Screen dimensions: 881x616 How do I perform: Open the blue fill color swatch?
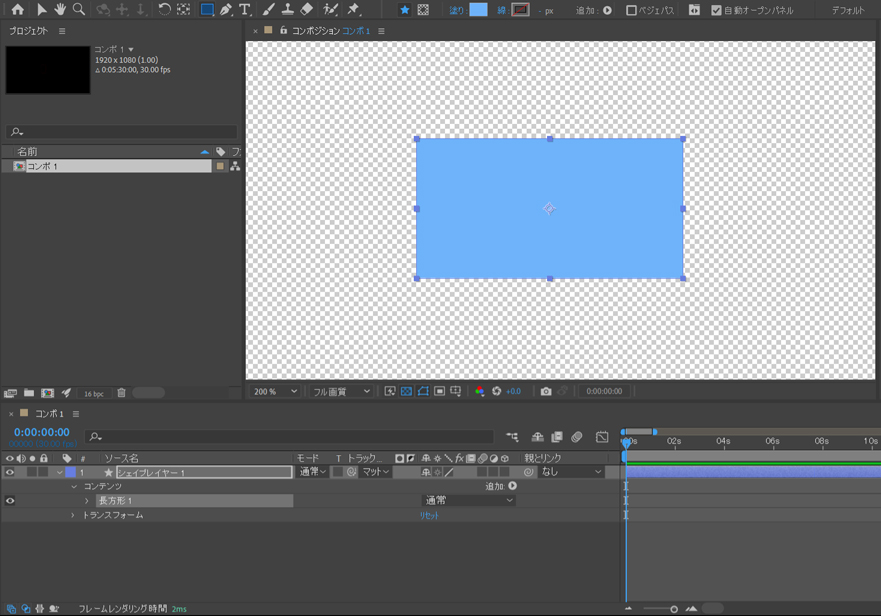pos(479,10)
